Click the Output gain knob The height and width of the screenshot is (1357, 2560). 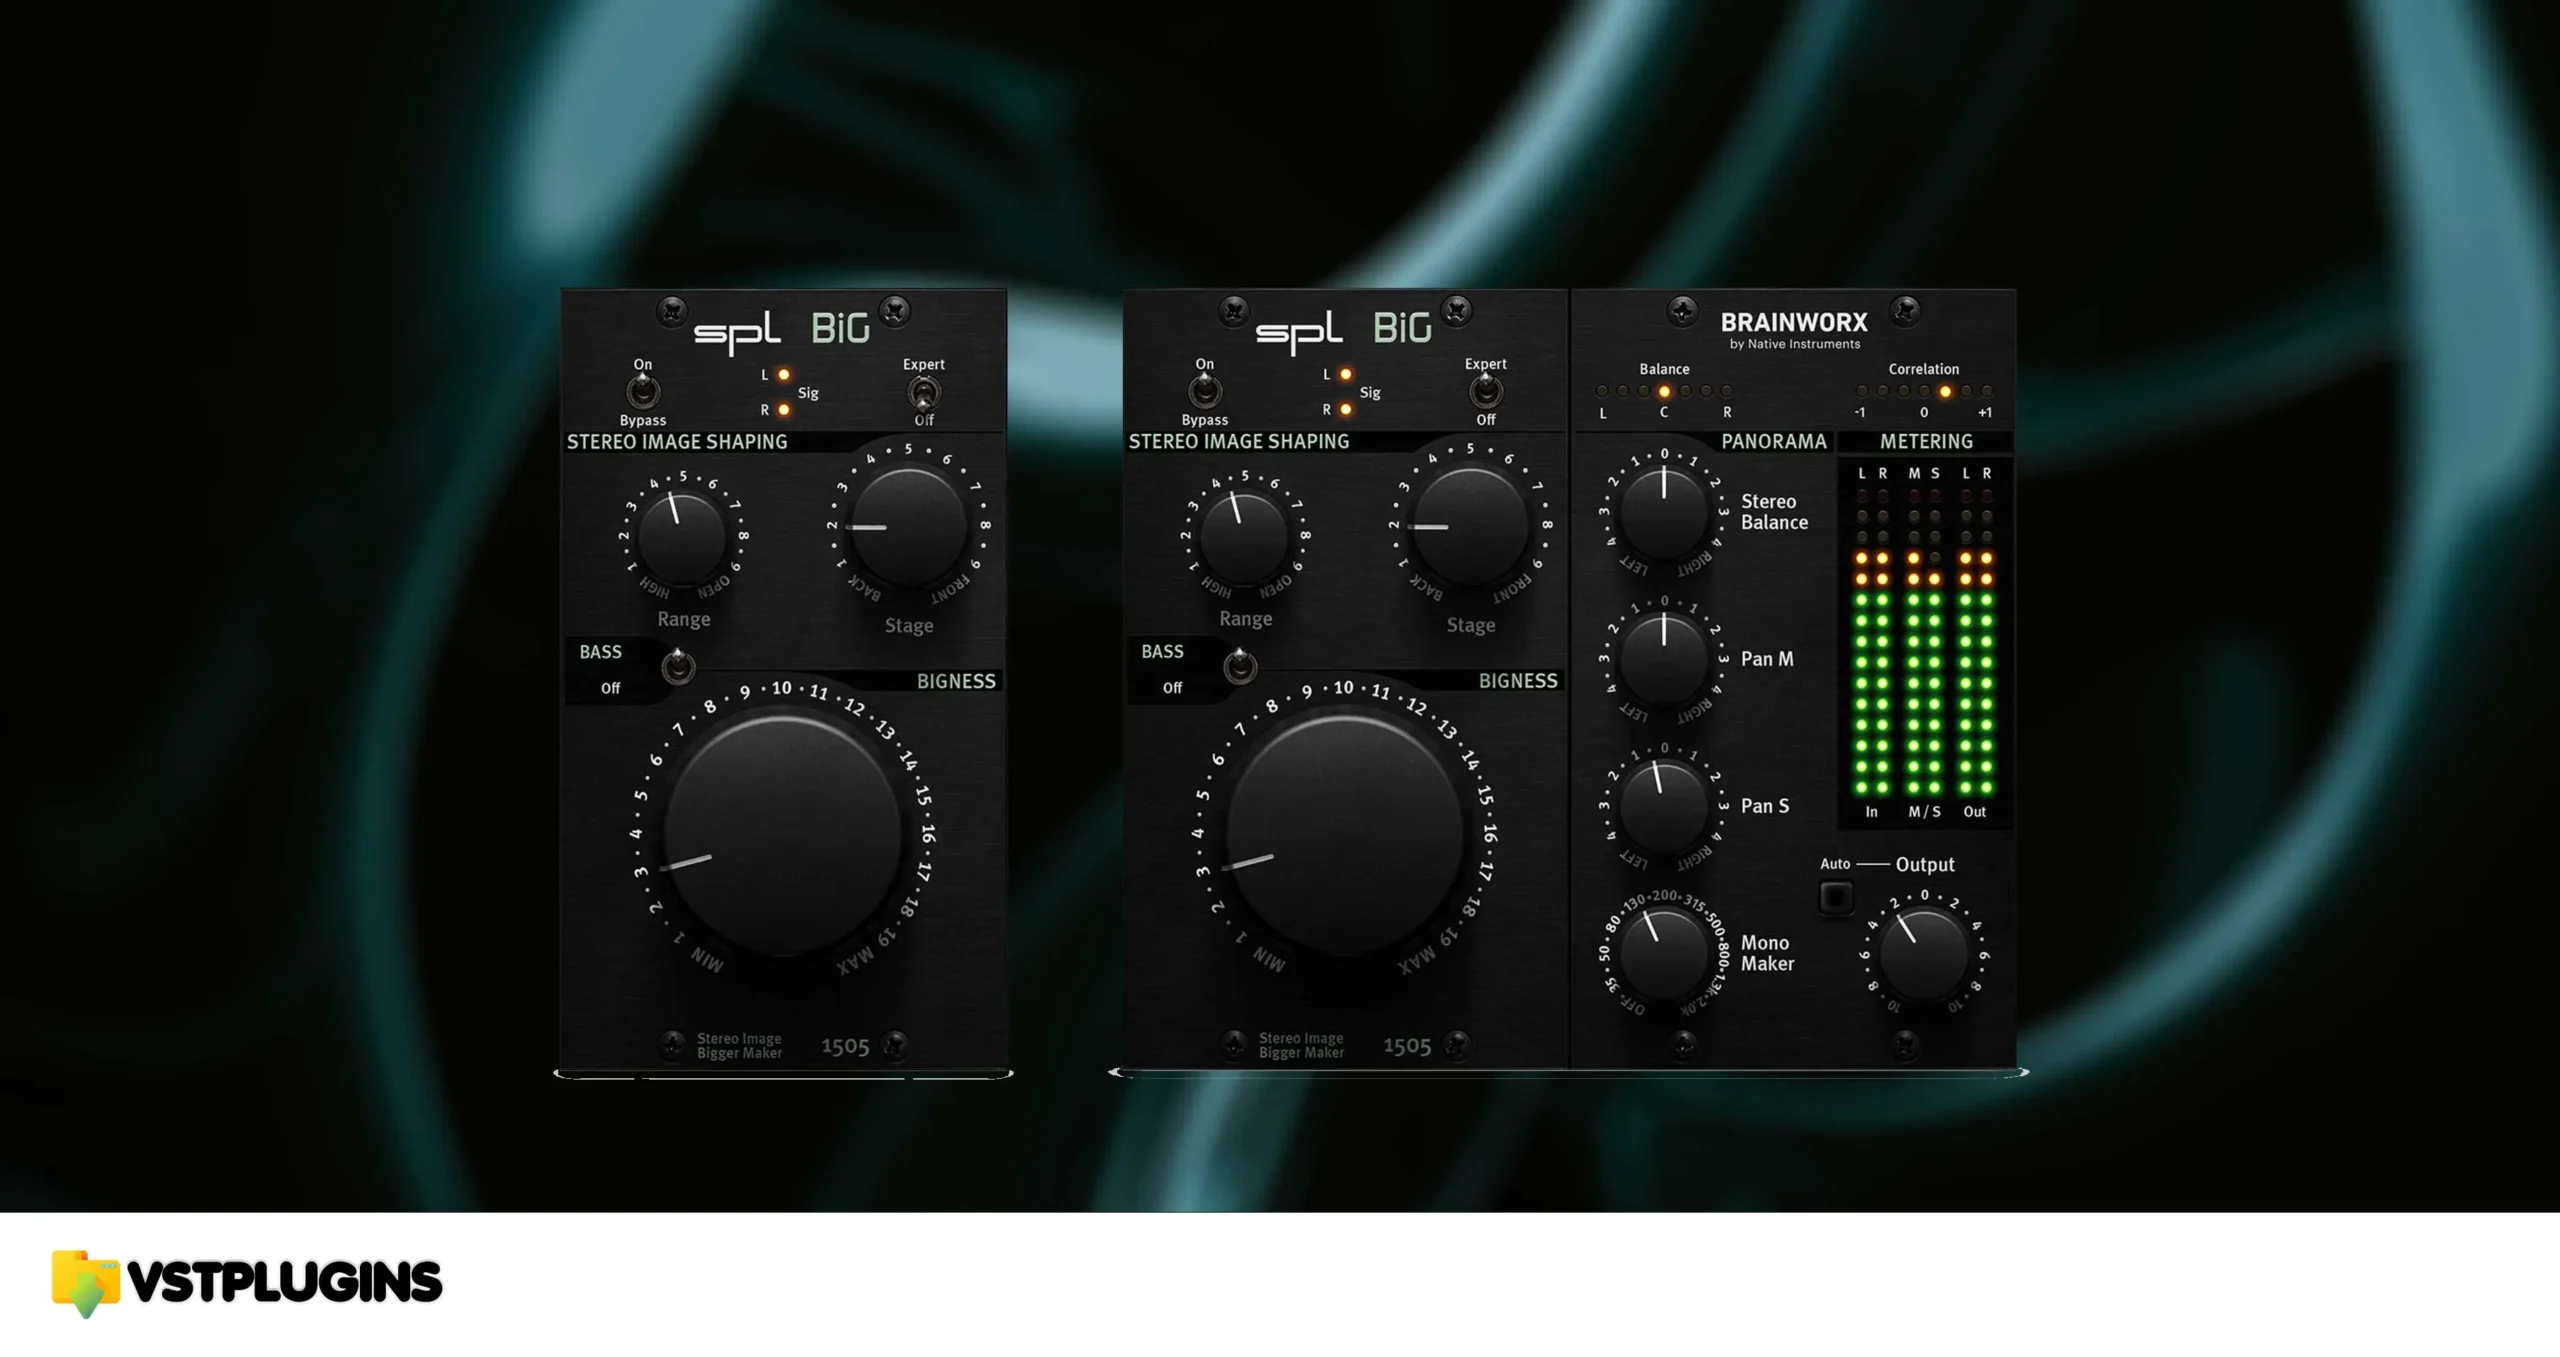pos(1924,953)
